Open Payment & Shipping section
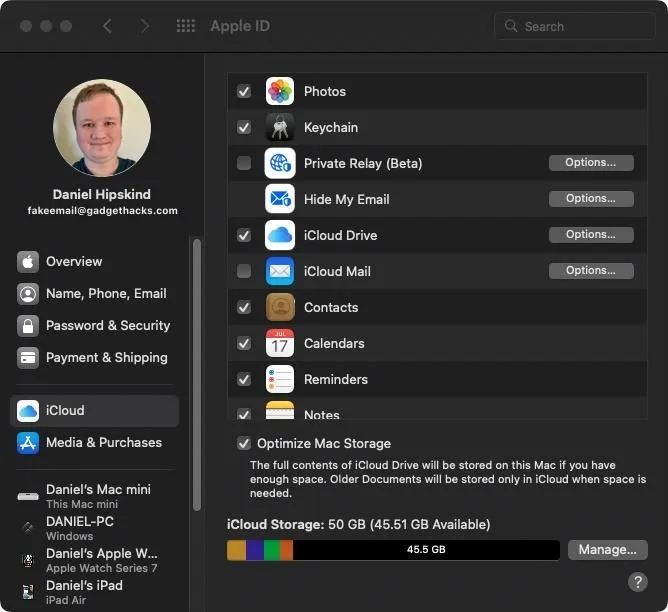Viewport: 668px width, 612px height. (95, 357)
